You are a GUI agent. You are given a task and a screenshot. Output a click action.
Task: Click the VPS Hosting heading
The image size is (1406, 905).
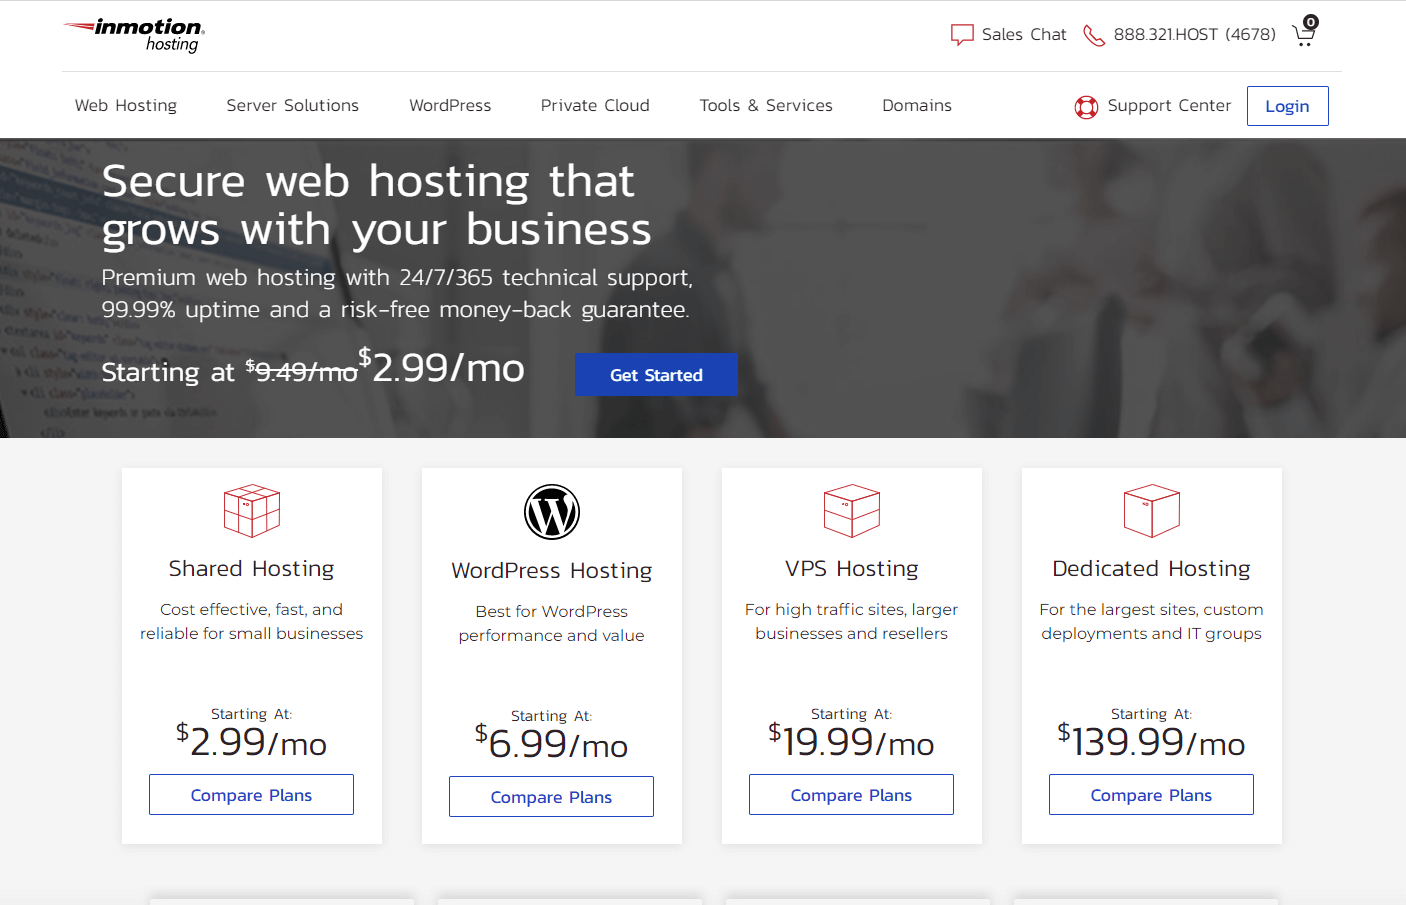pyautogui.click(x=852, y=568)
